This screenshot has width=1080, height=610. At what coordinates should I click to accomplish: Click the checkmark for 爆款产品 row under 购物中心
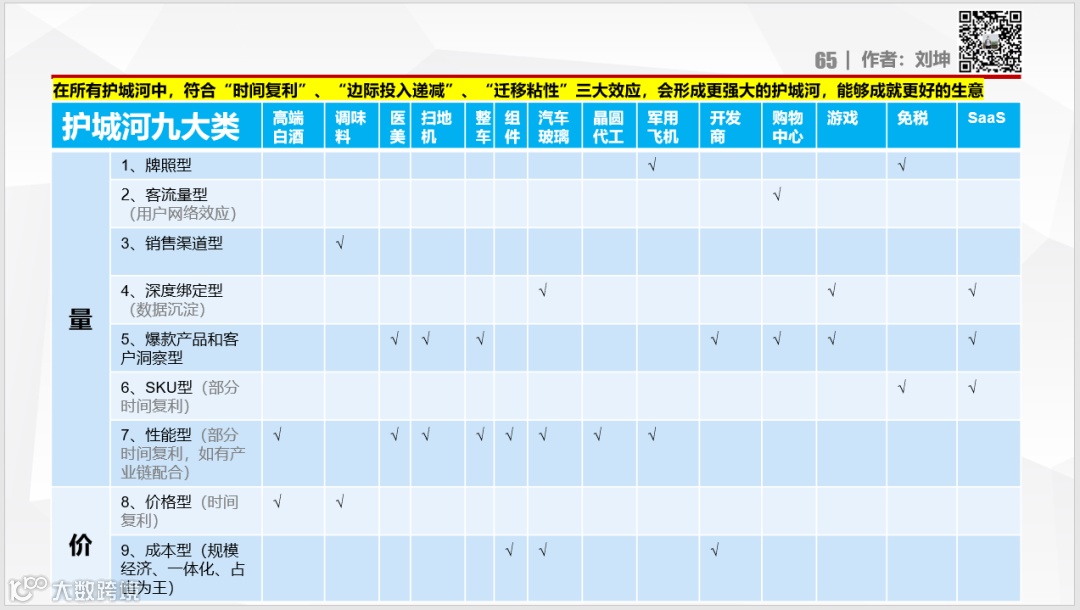coord(777,339)
